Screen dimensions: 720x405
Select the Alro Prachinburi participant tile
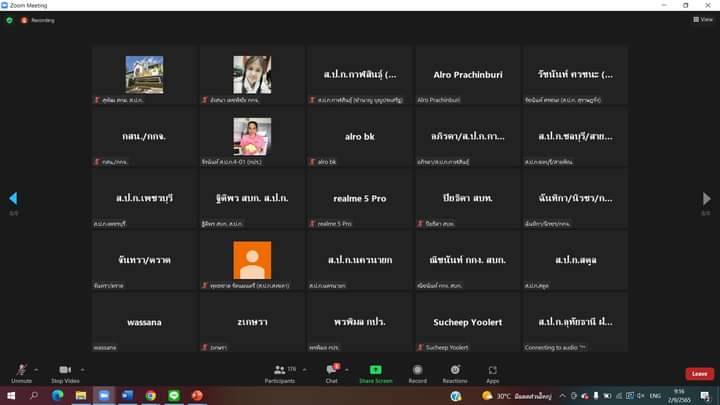pyautogui.click(x=467, y=75)
